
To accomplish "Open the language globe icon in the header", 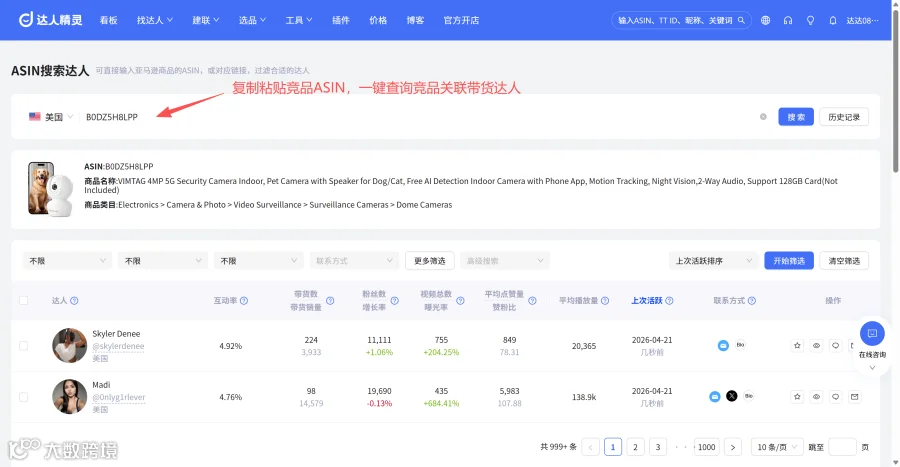I will point(765,20).
